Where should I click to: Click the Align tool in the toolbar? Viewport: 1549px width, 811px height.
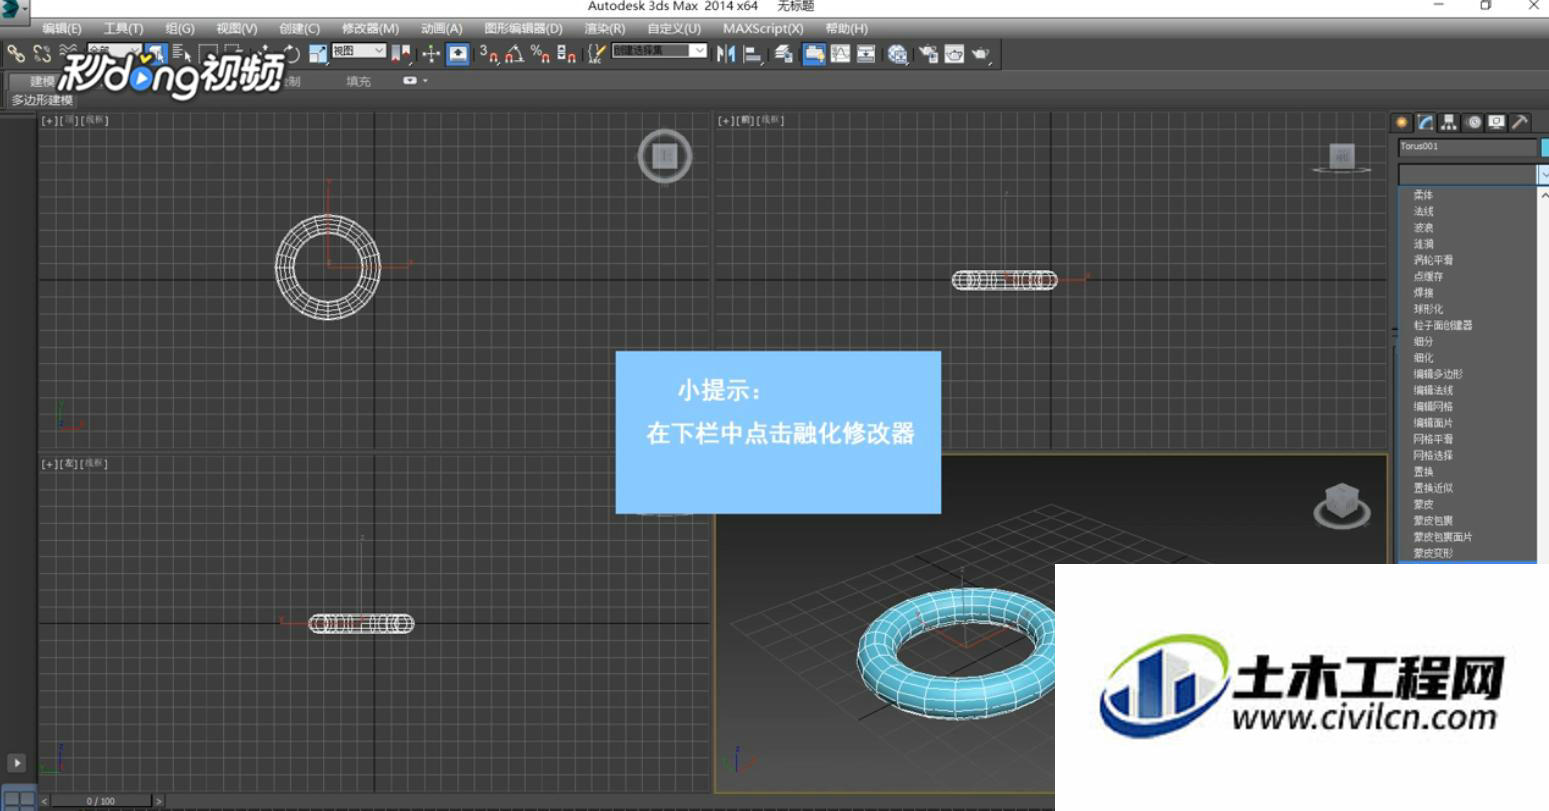(752, 54)
